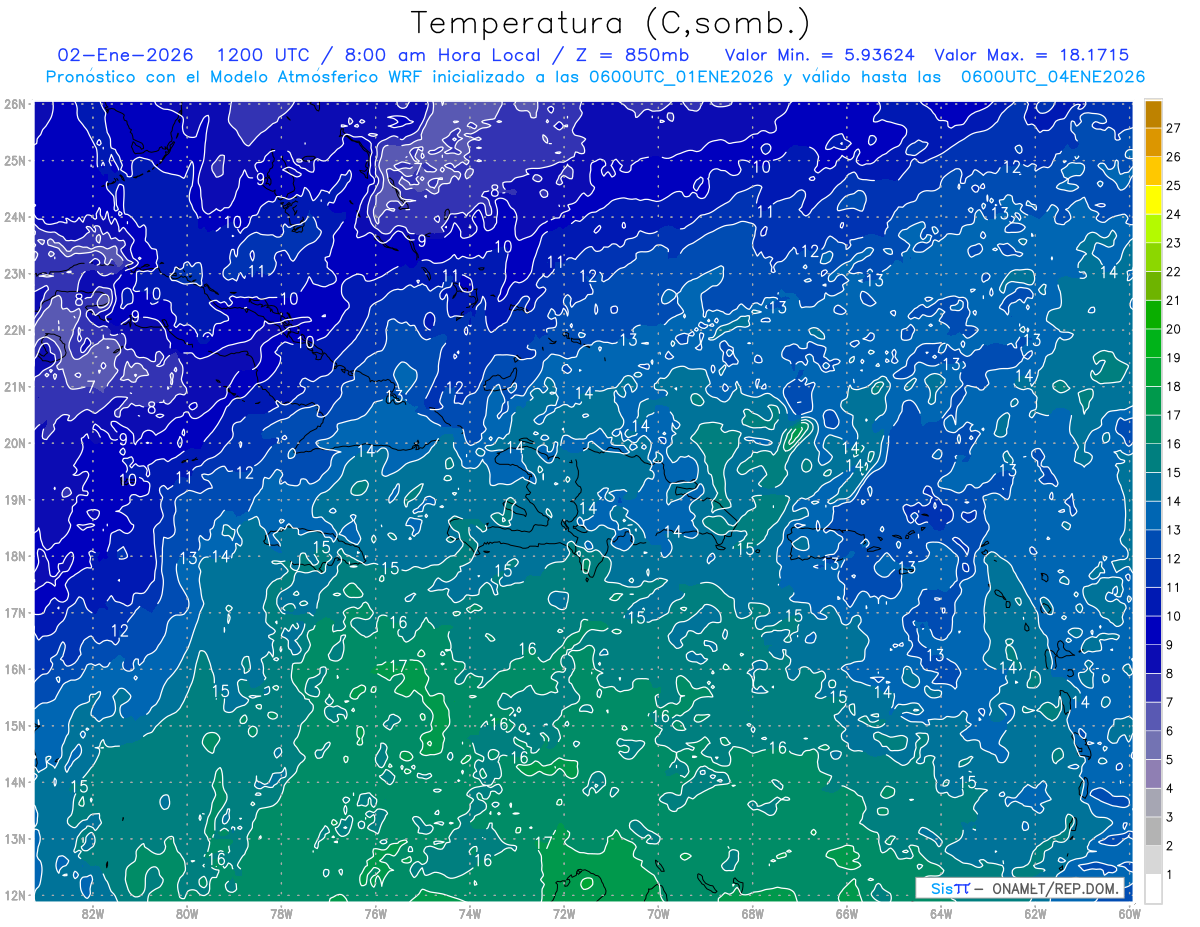
Task: Click the '18N' latitude axis label
Action: 14,556
